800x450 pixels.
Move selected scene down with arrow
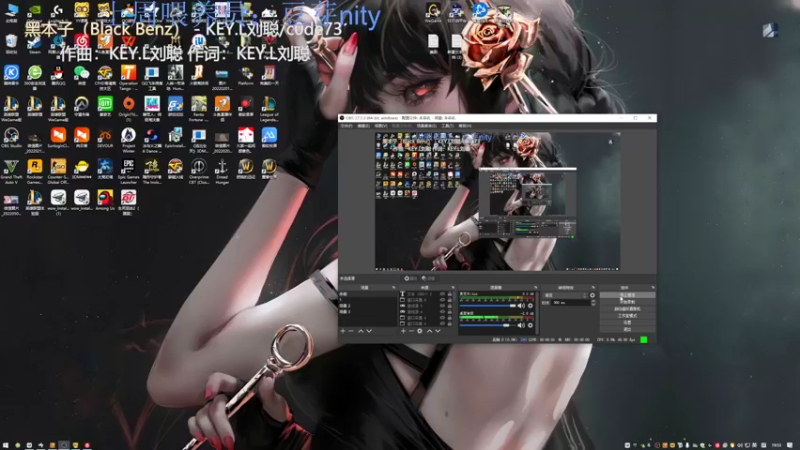(369, 331)
